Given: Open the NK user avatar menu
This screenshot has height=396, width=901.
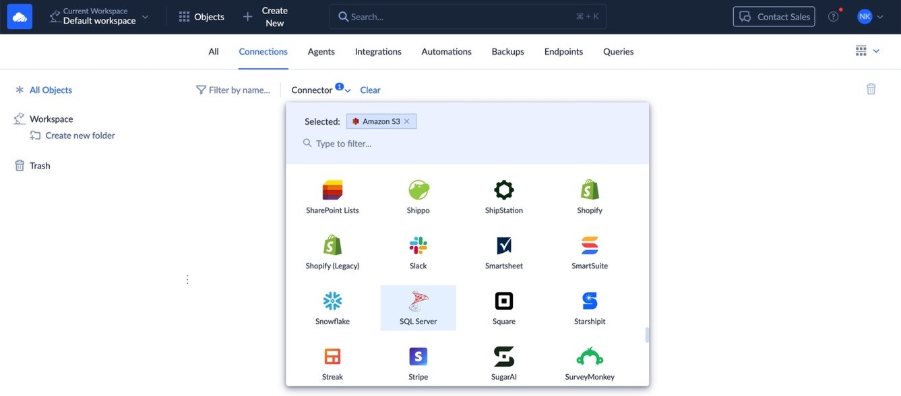Looking at the screenshot, I should (869, 17).
